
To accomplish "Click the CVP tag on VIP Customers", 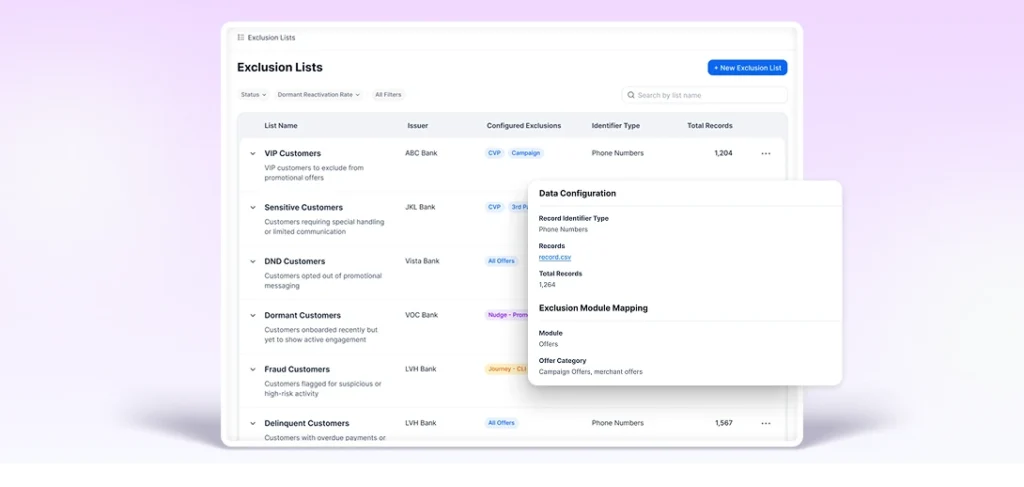I will pyautogui.click(x=494, y=153).
